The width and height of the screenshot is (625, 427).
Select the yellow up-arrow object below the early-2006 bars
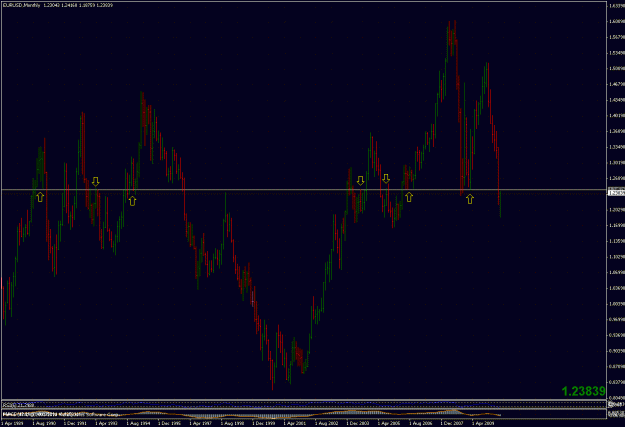[x=409, y=197]
